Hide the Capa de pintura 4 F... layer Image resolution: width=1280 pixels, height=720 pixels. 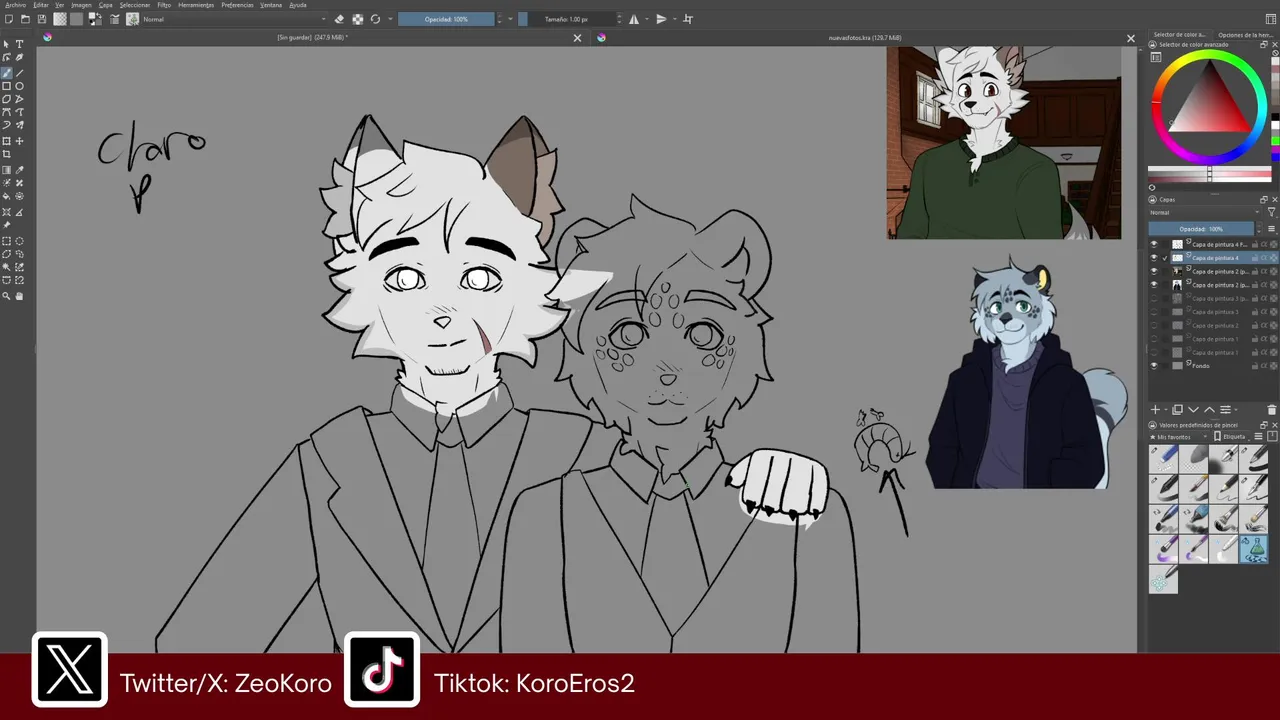coord(1153,244)
